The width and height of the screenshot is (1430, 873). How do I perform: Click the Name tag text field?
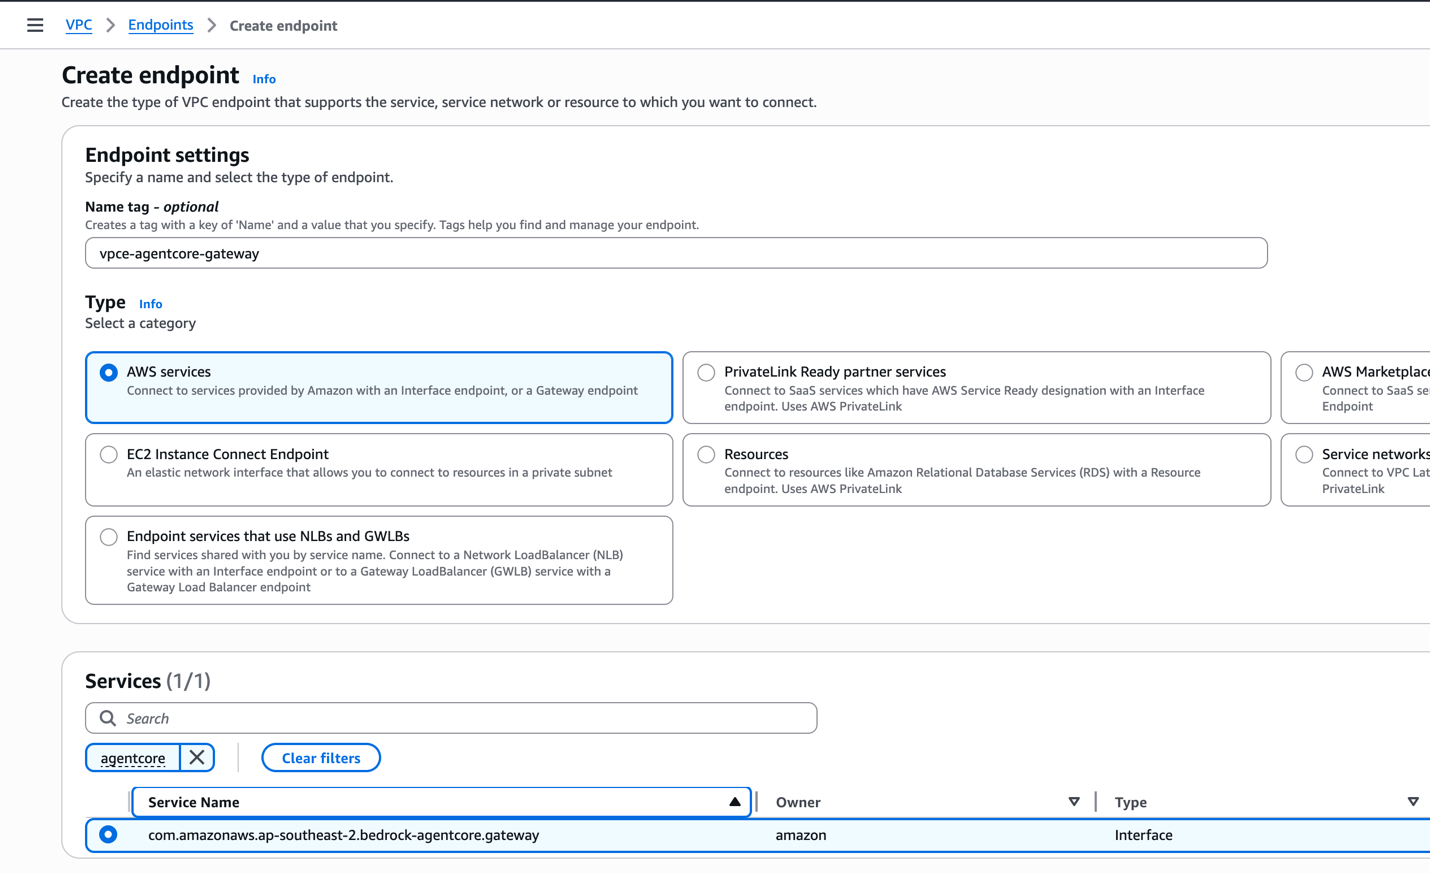pos(676,253)
